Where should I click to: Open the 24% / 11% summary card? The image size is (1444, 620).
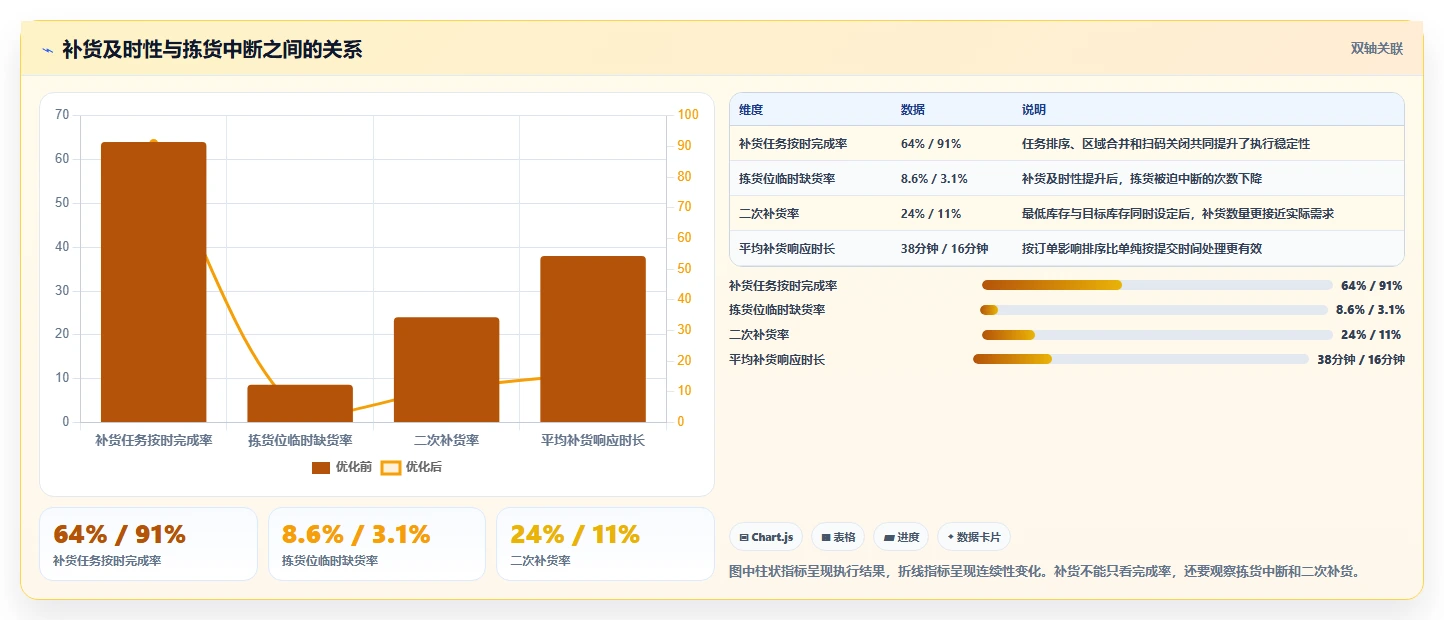tap(605, 544)
